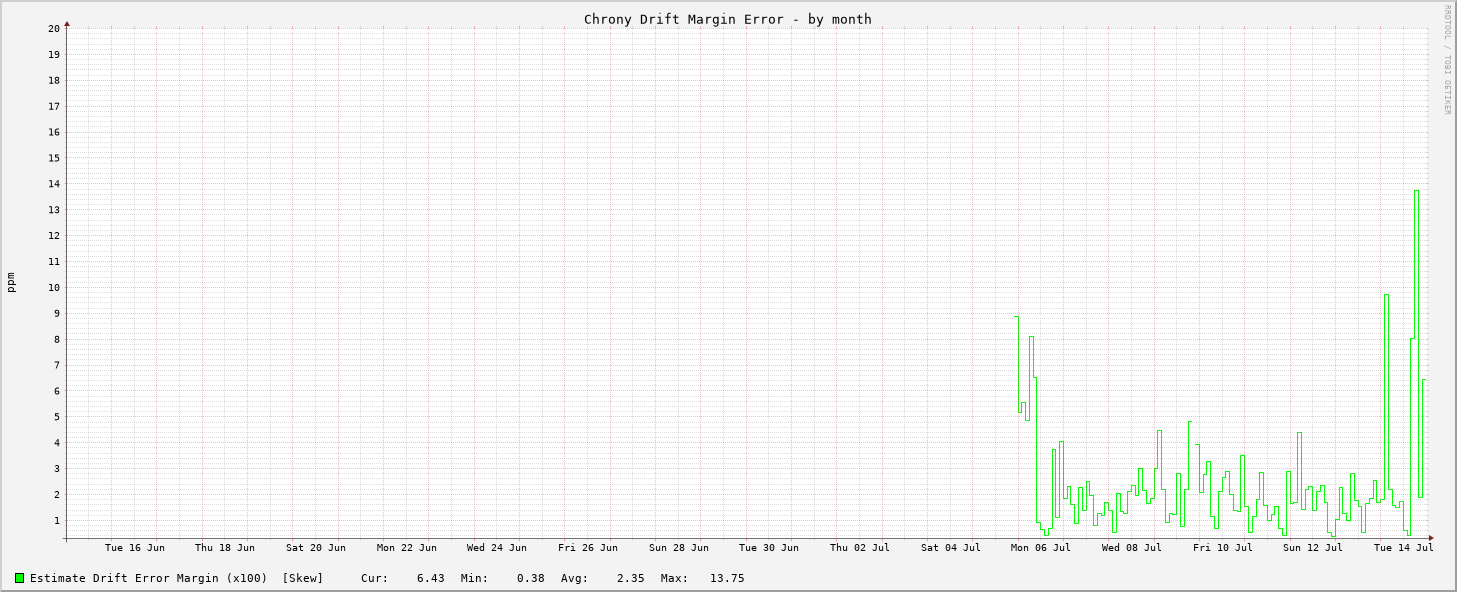
Task: Click the tallest spike peak near 13.75 ppm
Action: [x=1416, y=191]
